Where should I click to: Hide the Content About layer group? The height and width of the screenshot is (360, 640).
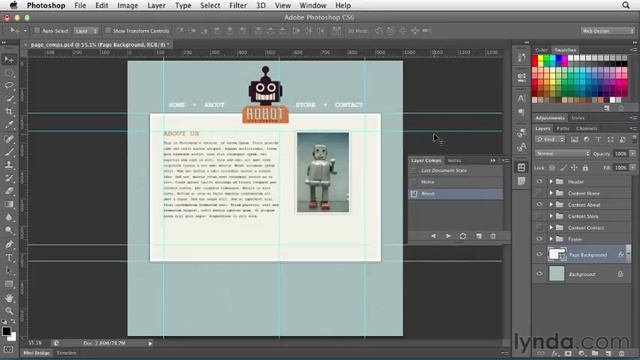(540, 204)
